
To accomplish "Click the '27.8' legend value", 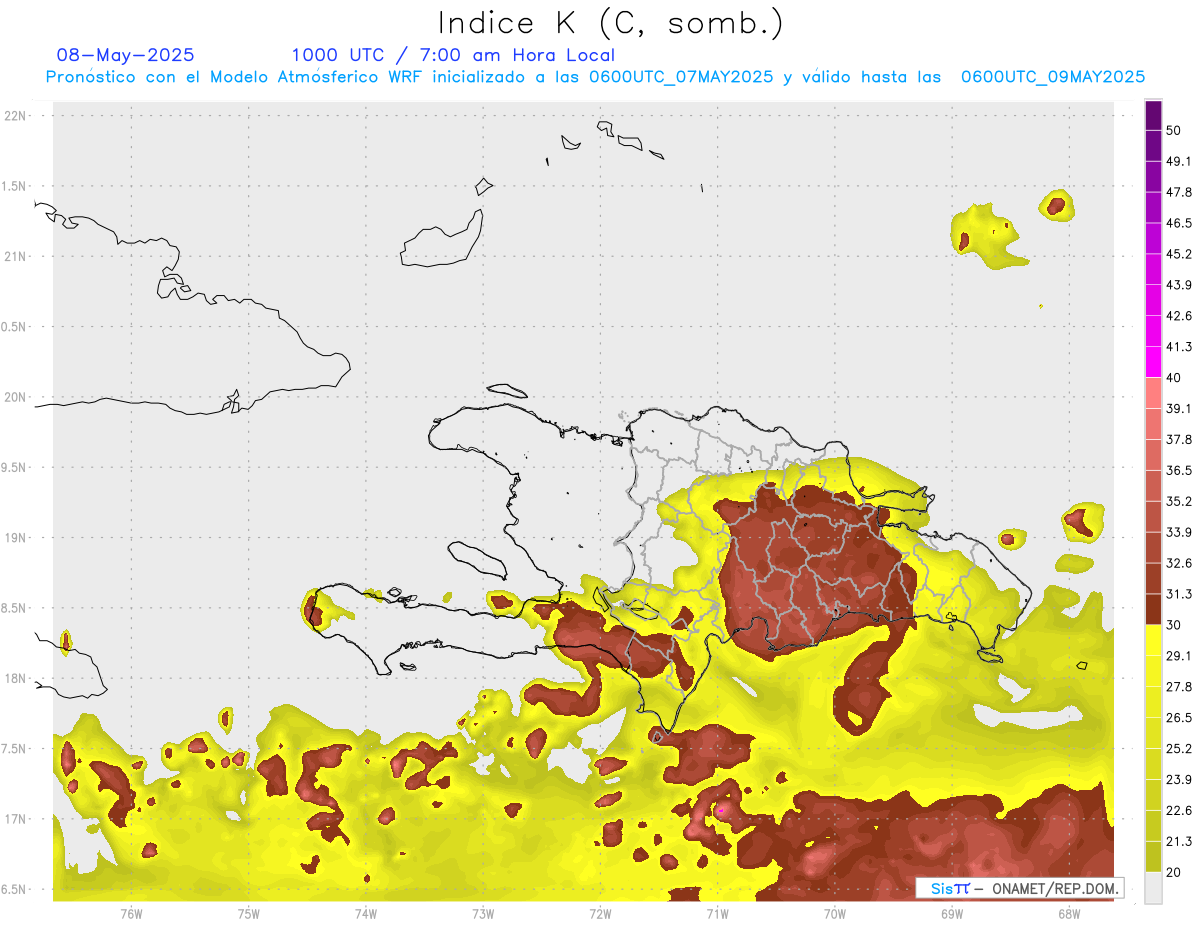I will 1179,687.
